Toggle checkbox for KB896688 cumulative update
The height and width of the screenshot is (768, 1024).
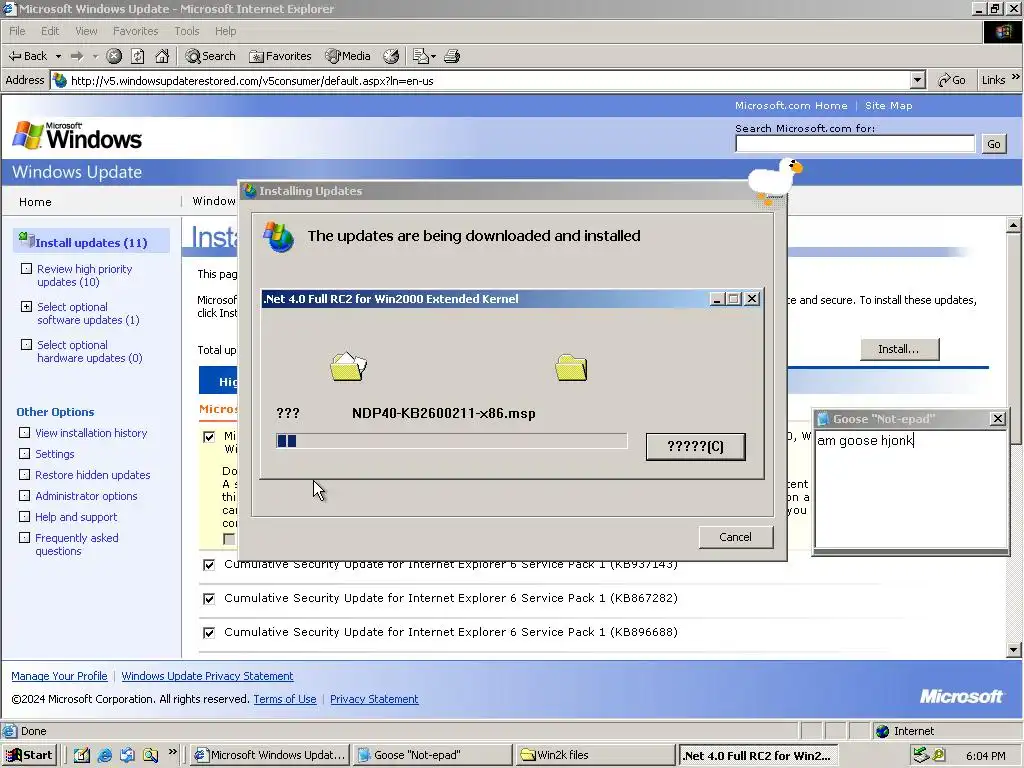click(x=209, y=633)
